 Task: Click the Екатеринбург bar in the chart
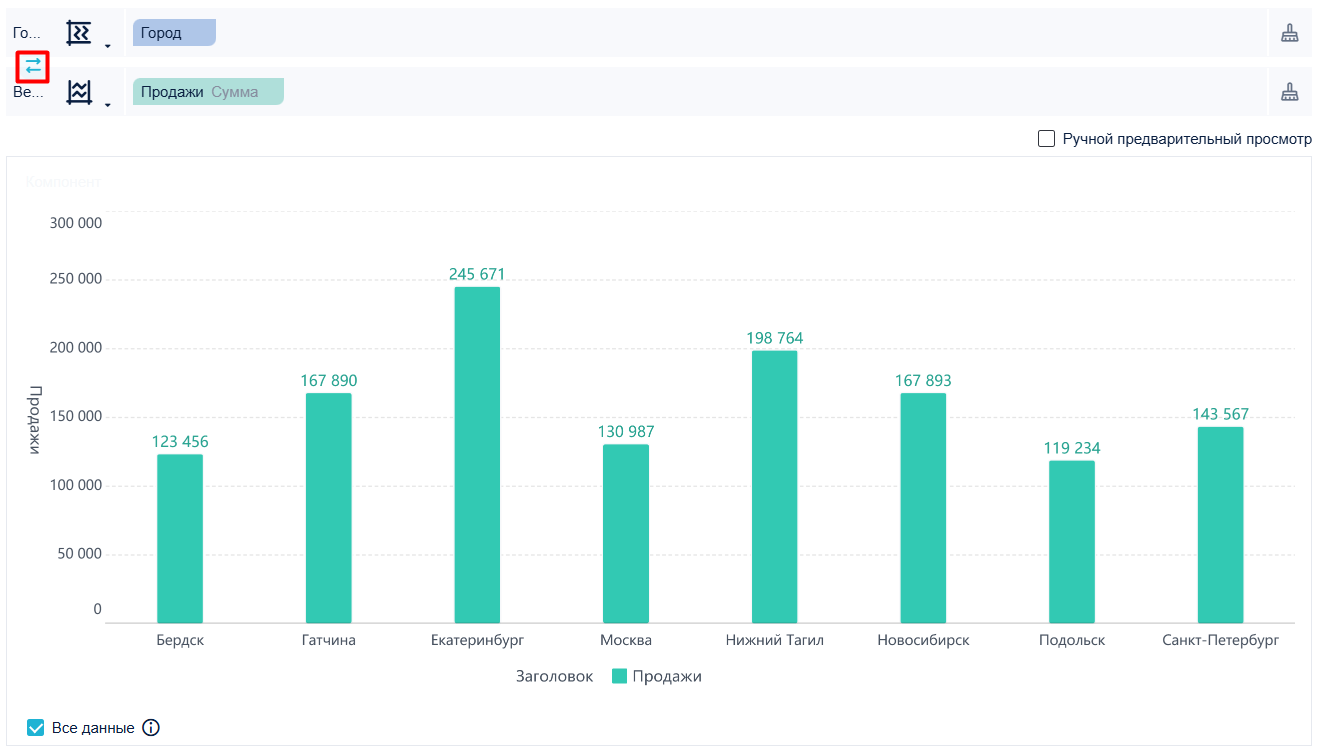pos(477,455)
